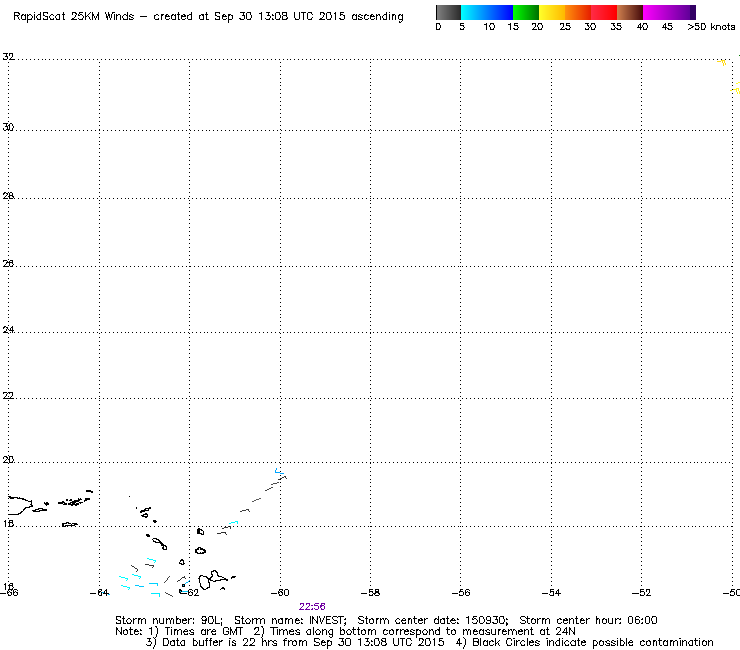Click the blue wind barb near 20N, 60W
Screen dimensions: 740x650
pos(279,471)
